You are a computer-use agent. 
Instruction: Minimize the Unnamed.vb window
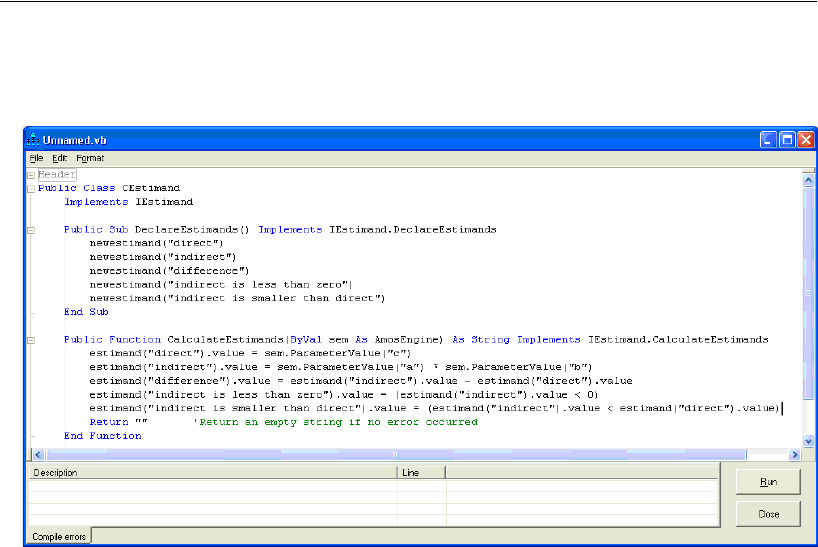click(768, 140)
